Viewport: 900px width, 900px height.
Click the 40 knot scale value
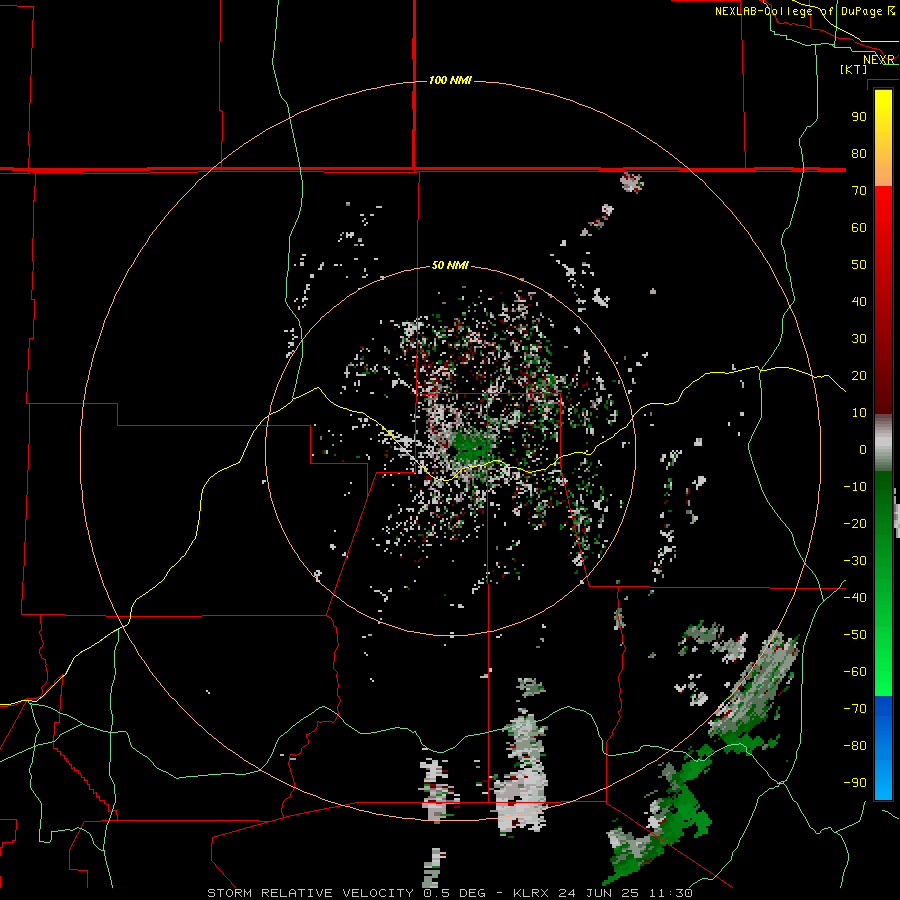(x=859, y=301)
